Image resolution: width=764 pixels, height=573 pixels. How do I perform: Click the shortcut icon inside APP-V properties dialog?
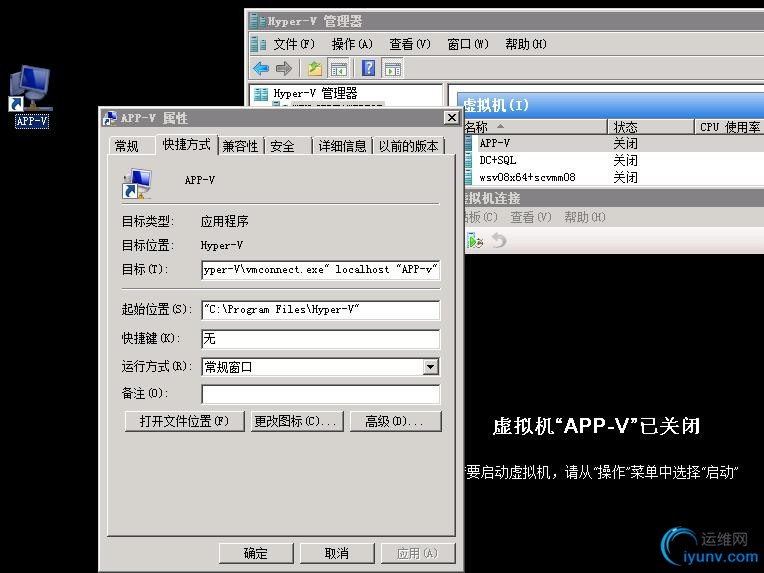[x=137, y=184]
